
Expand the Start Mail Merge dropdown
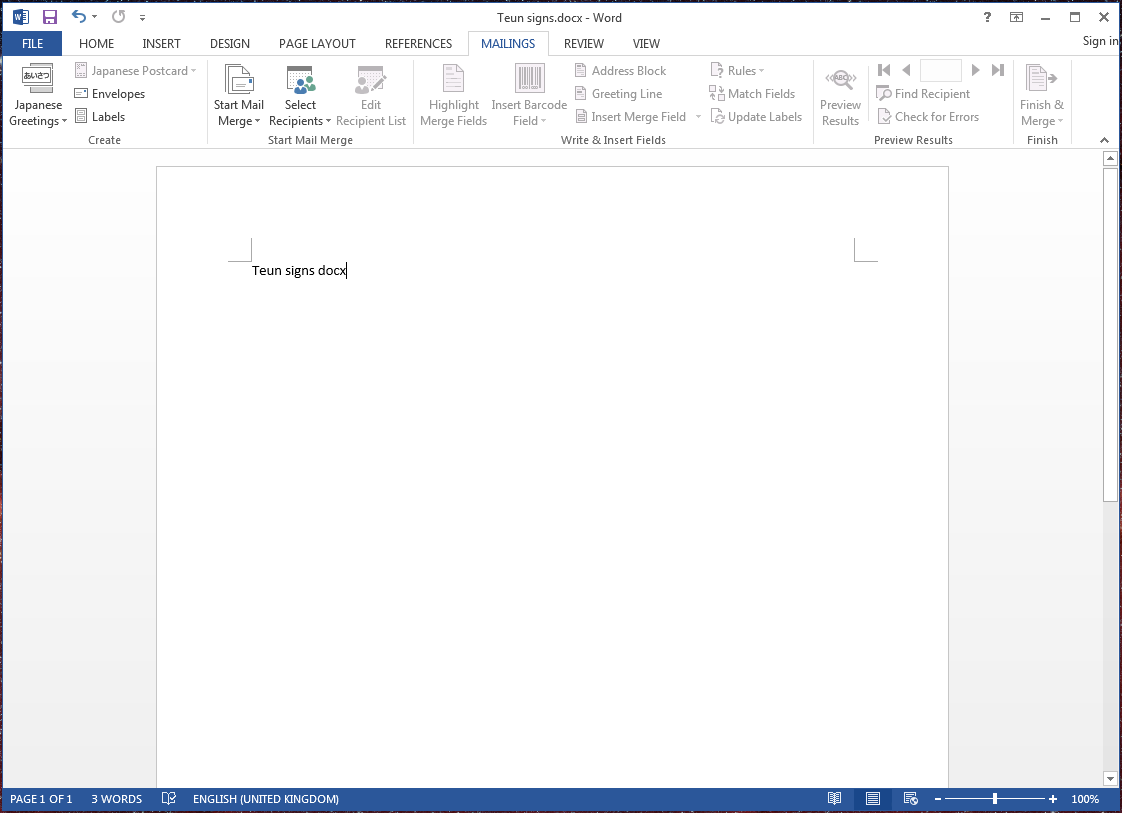239,112
